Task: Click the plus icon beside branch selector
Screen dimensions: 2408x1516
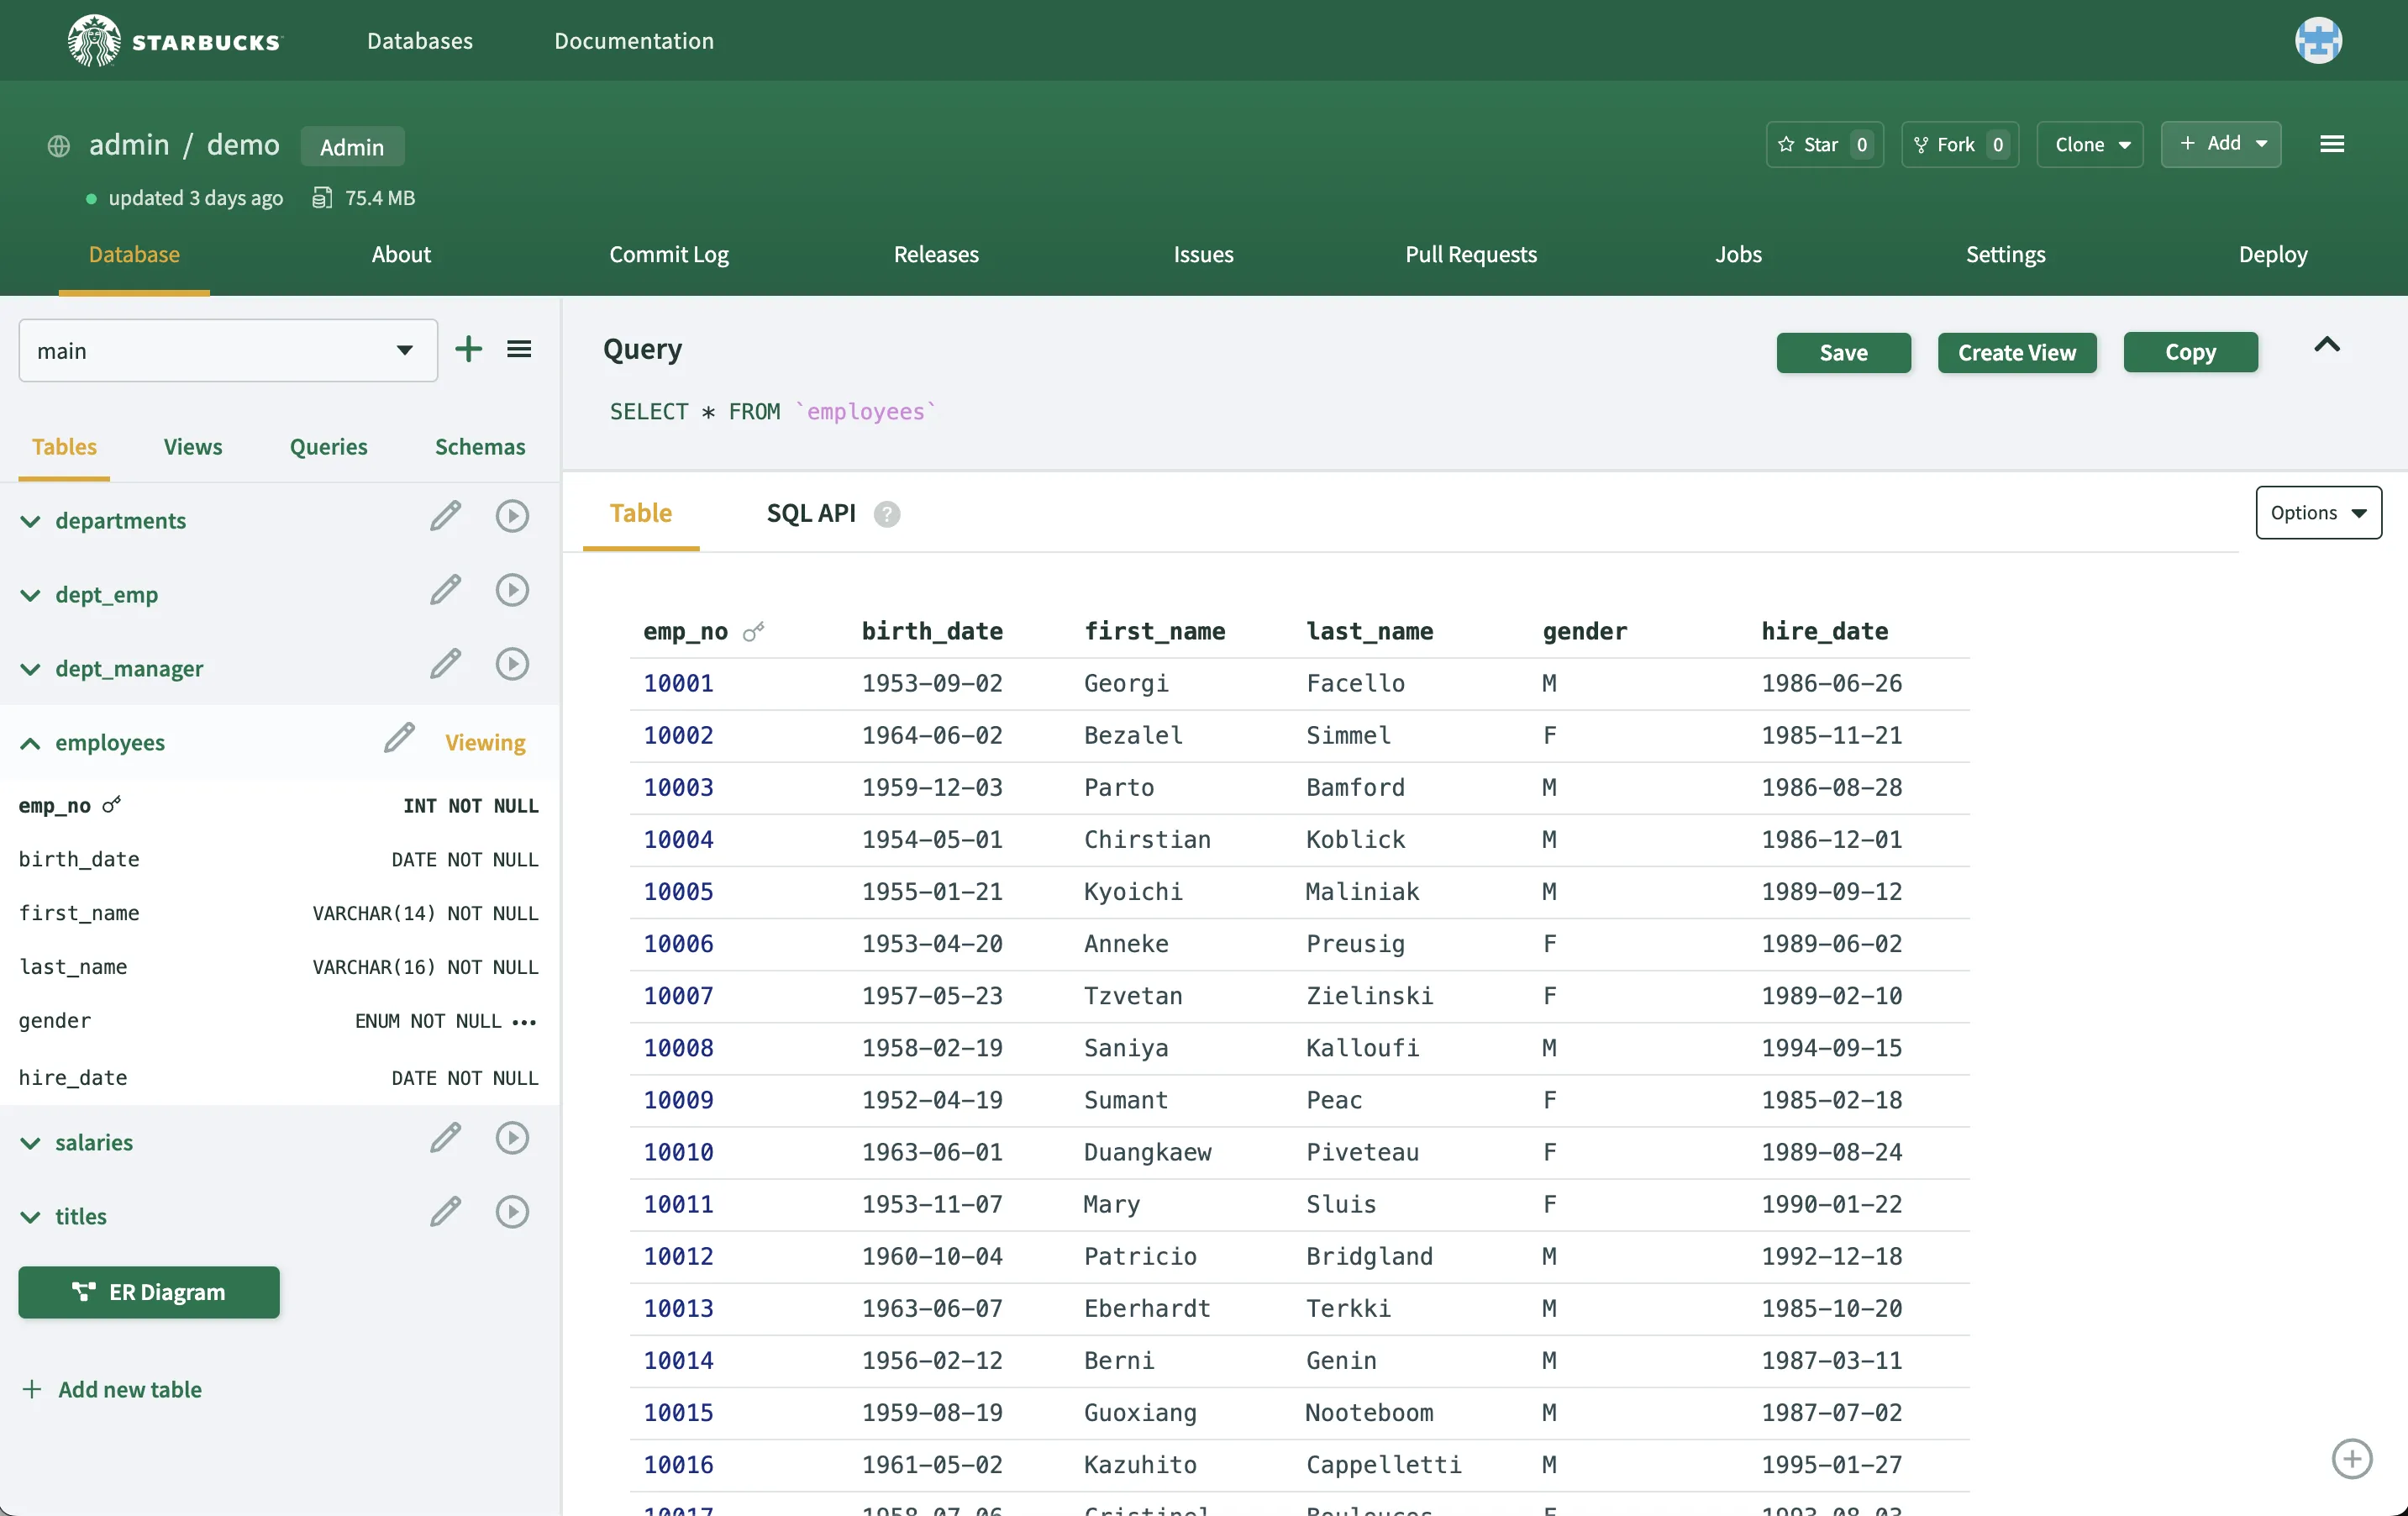Action: pyautogui.click(x=468, y=349)
